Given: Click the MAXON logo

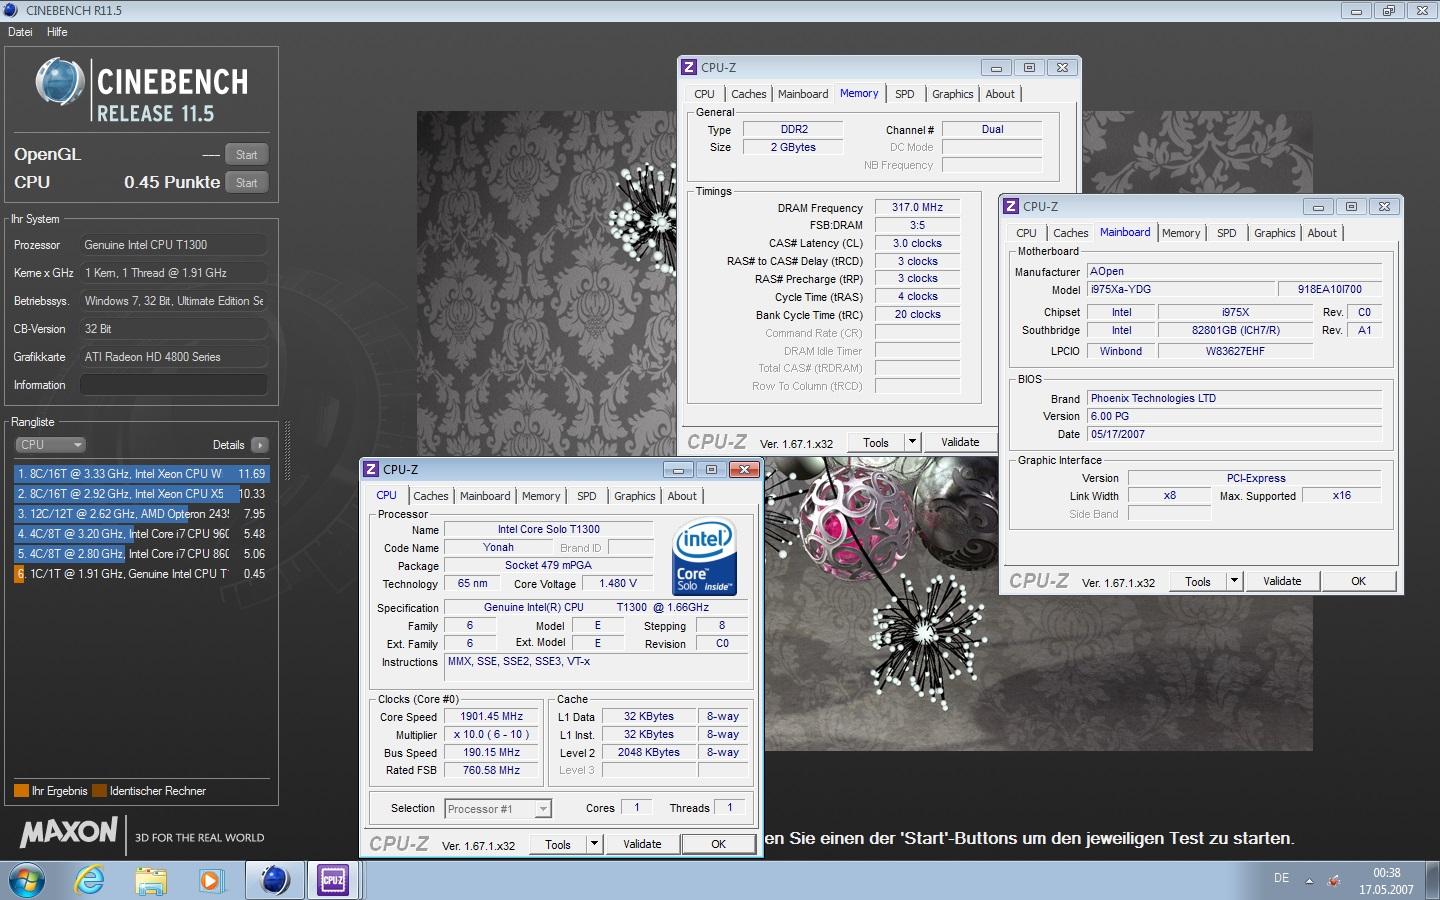Looking at the screenshot, I should 68,832.
